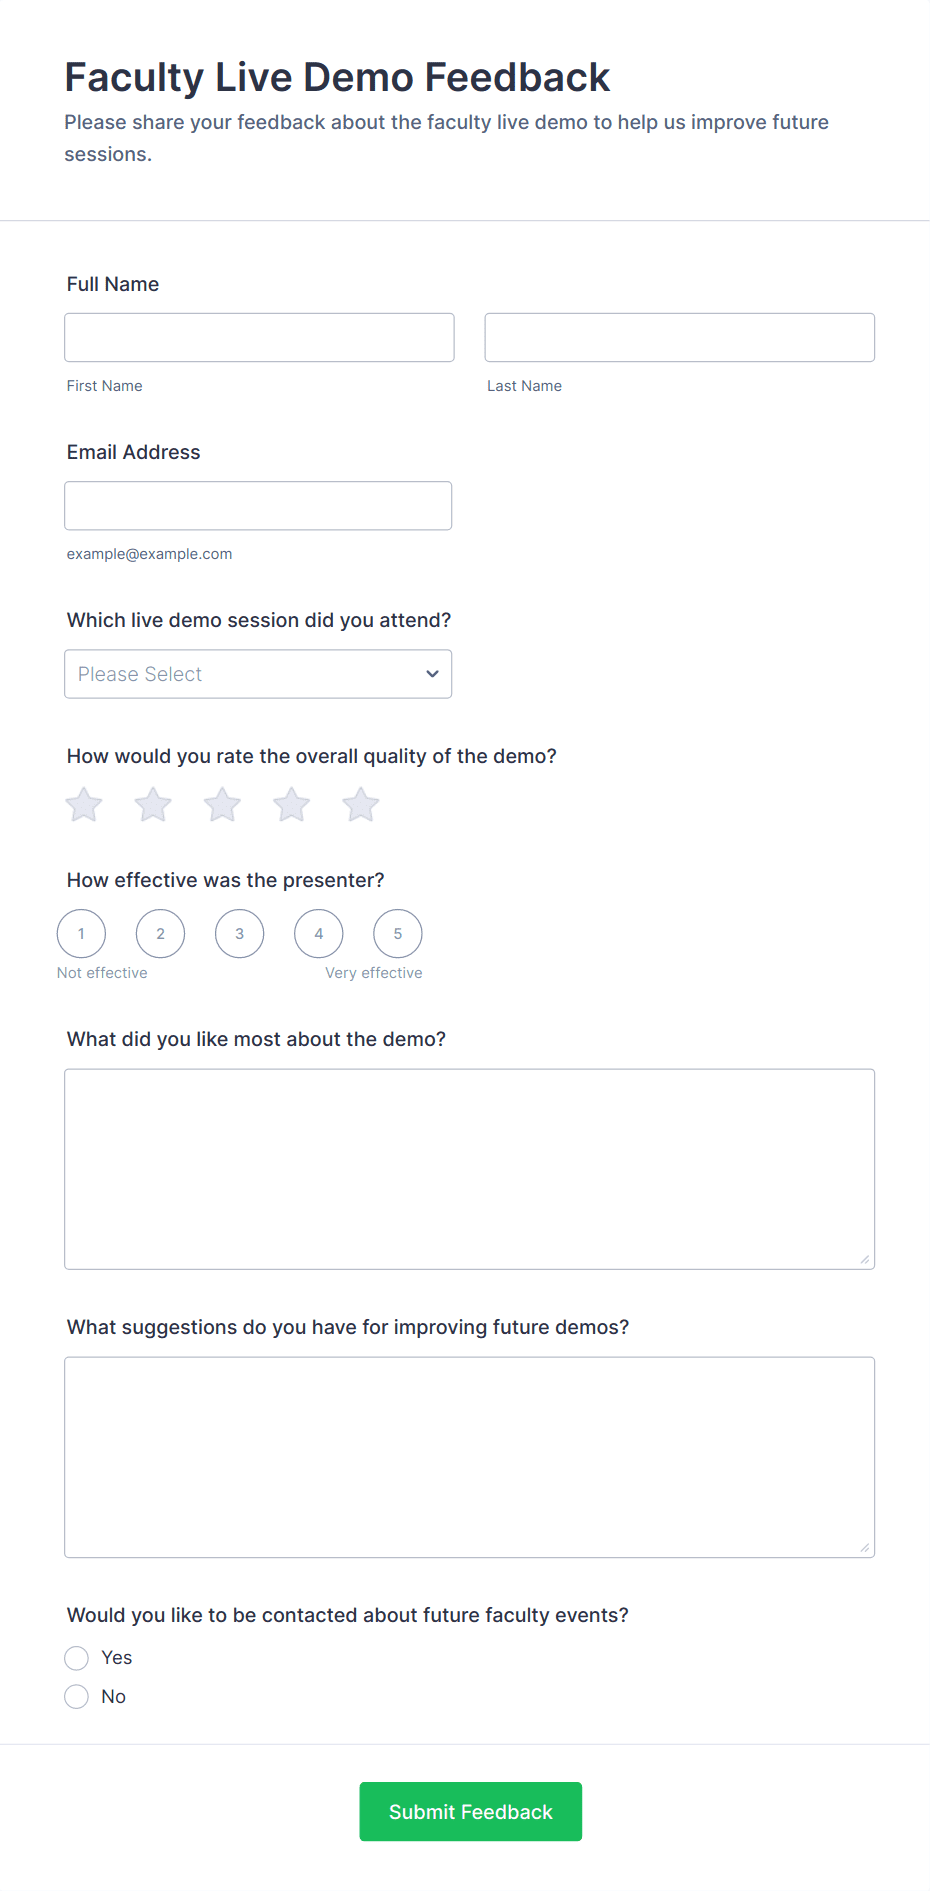The image size is (930, 1891).
Task: Give the demo five stars
Action: (361, 805)
